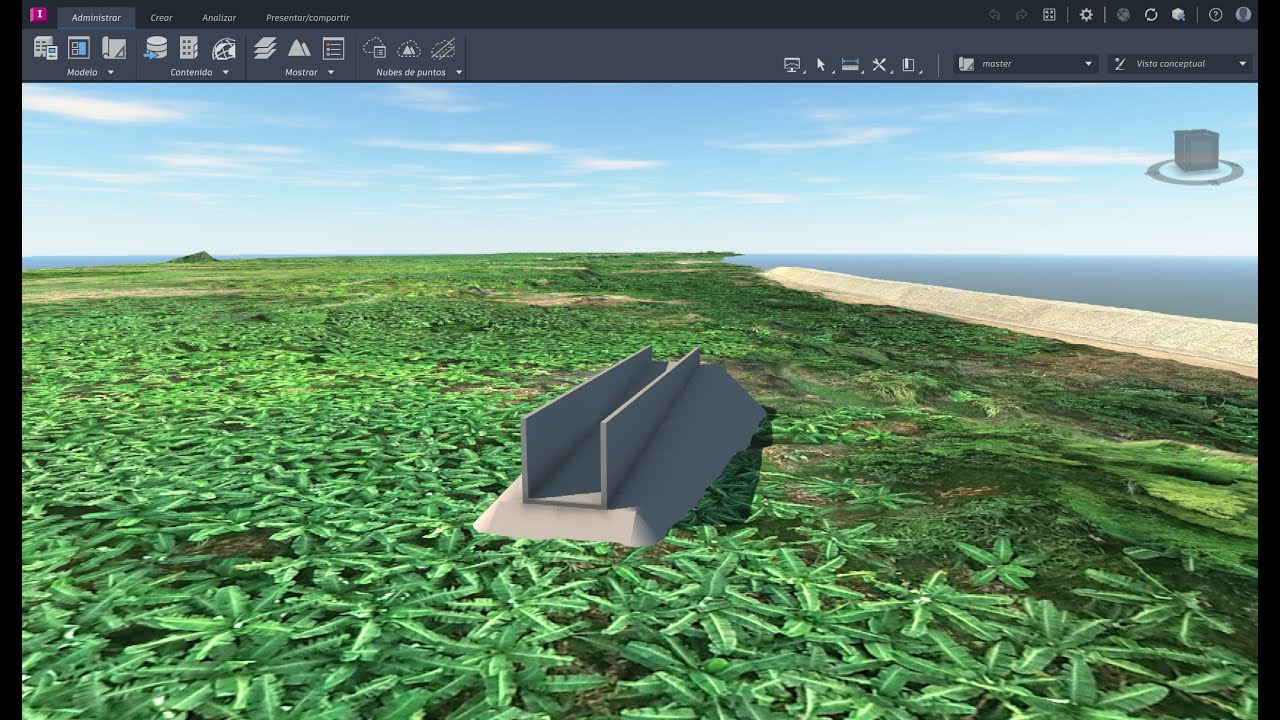Click the redo arrow

point(1021,15)
